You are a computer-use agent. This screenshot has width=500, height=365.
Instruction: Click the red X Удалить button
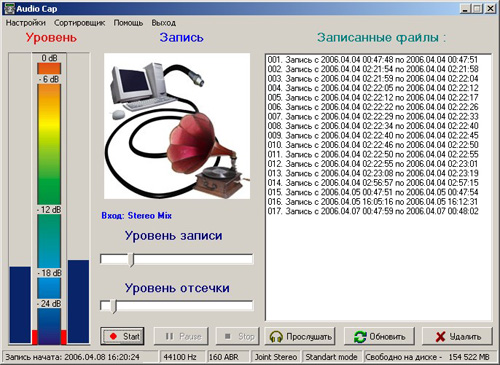coord(457,336)
